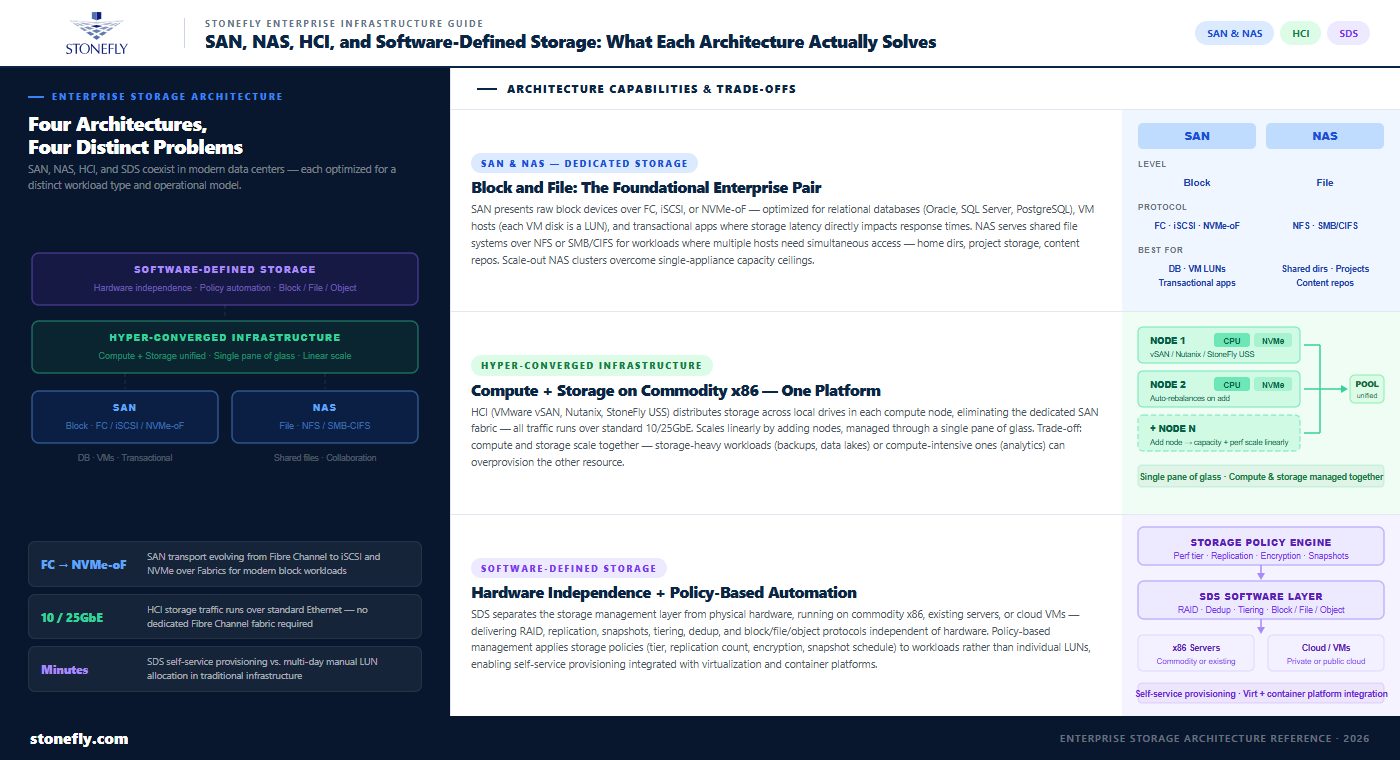This screenshot has width=1400, height=760.
Task: Click the 'Software-Defined Storage' purple section badge
Action: click(x=568, y=568)
